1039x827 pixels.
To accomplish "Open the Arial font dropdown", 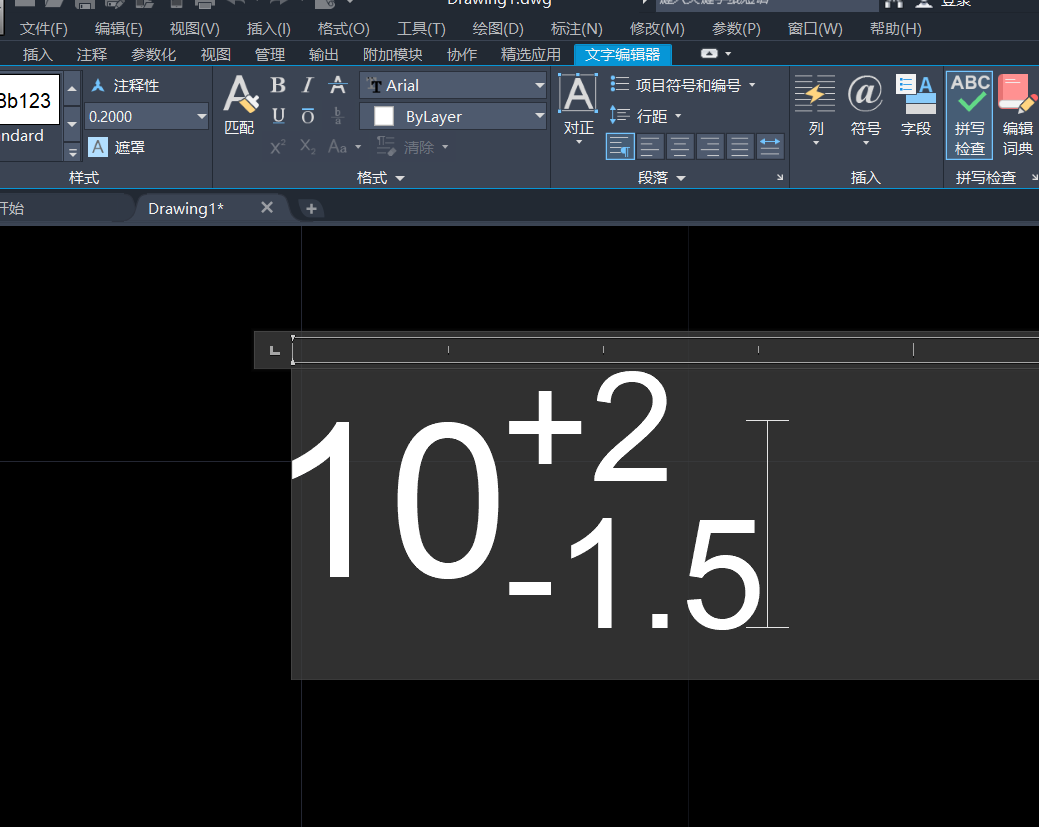I will pyautogui.click(x=539, y=86).
